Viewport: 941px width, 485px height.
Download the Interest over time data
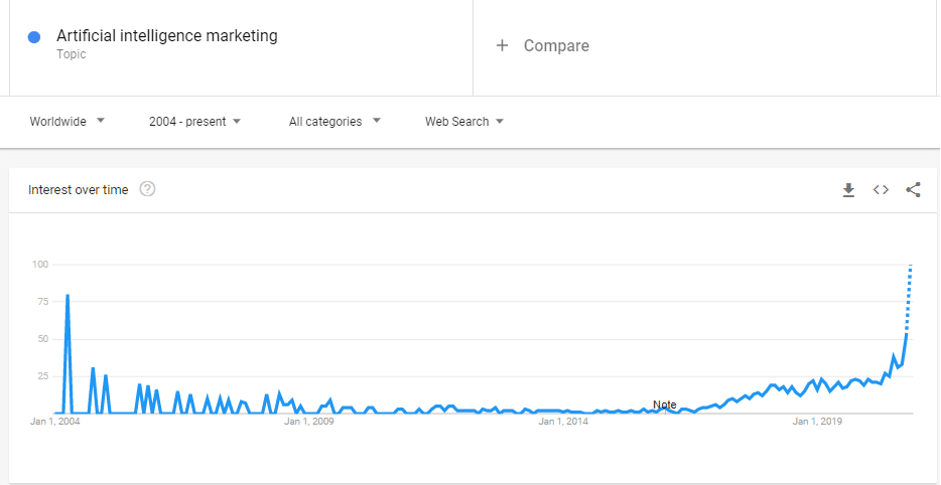point(848,190)
